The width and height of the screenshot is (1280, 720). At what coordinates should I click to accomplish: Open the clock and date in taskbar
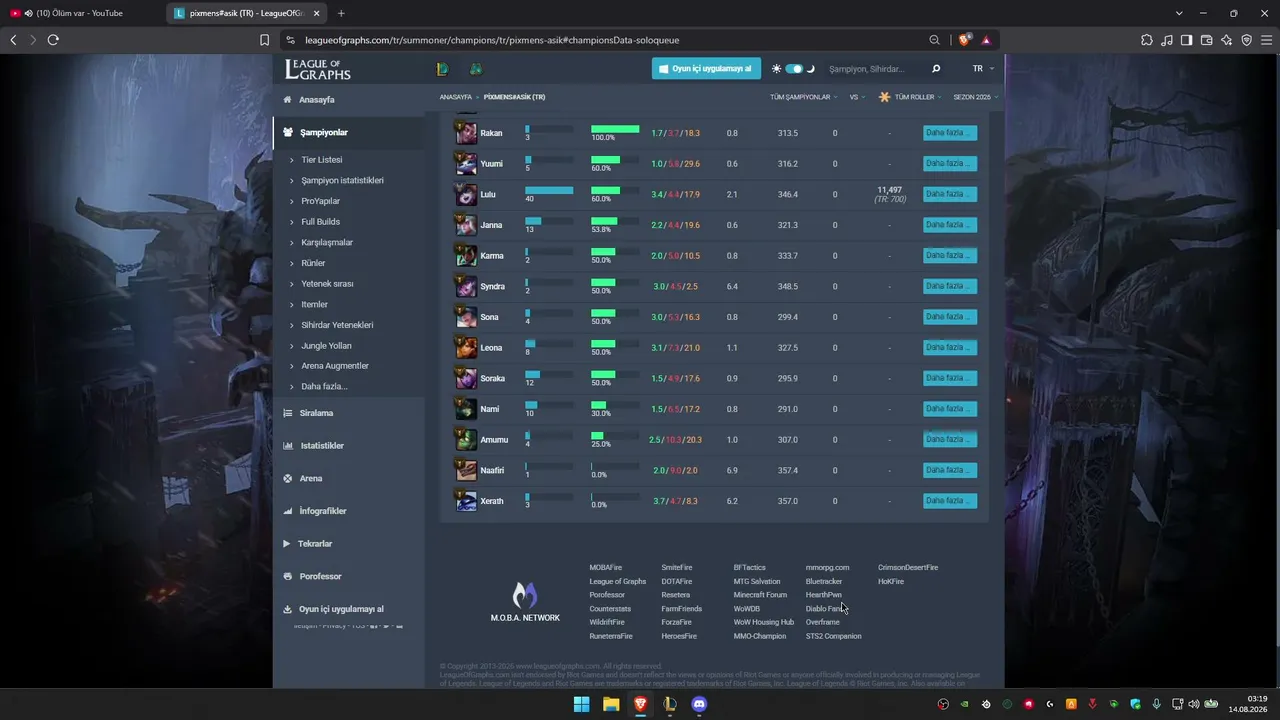[1249, 704]
